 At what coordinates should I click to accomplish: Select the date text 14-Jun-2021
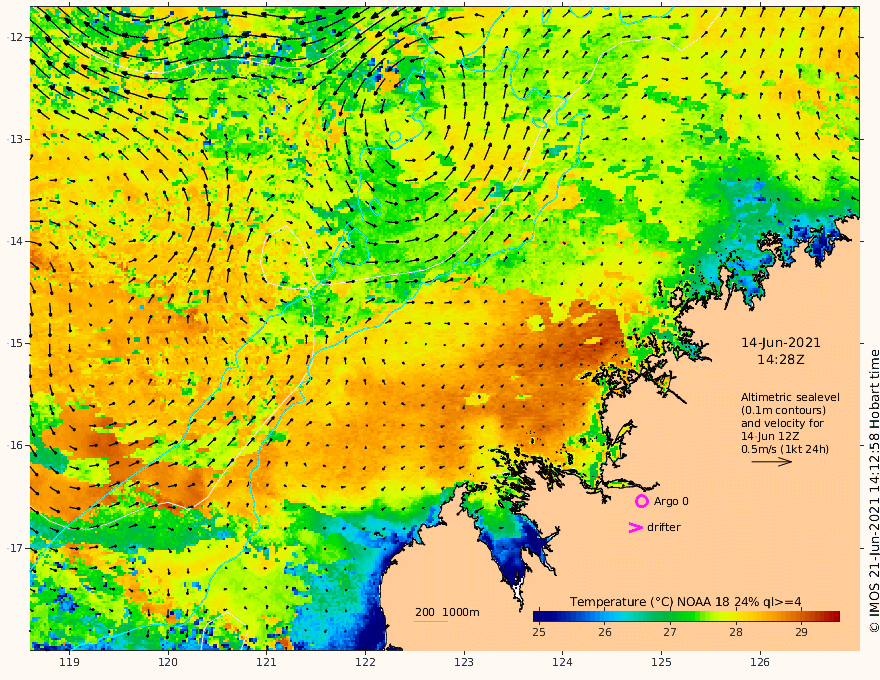click(781, 342)
